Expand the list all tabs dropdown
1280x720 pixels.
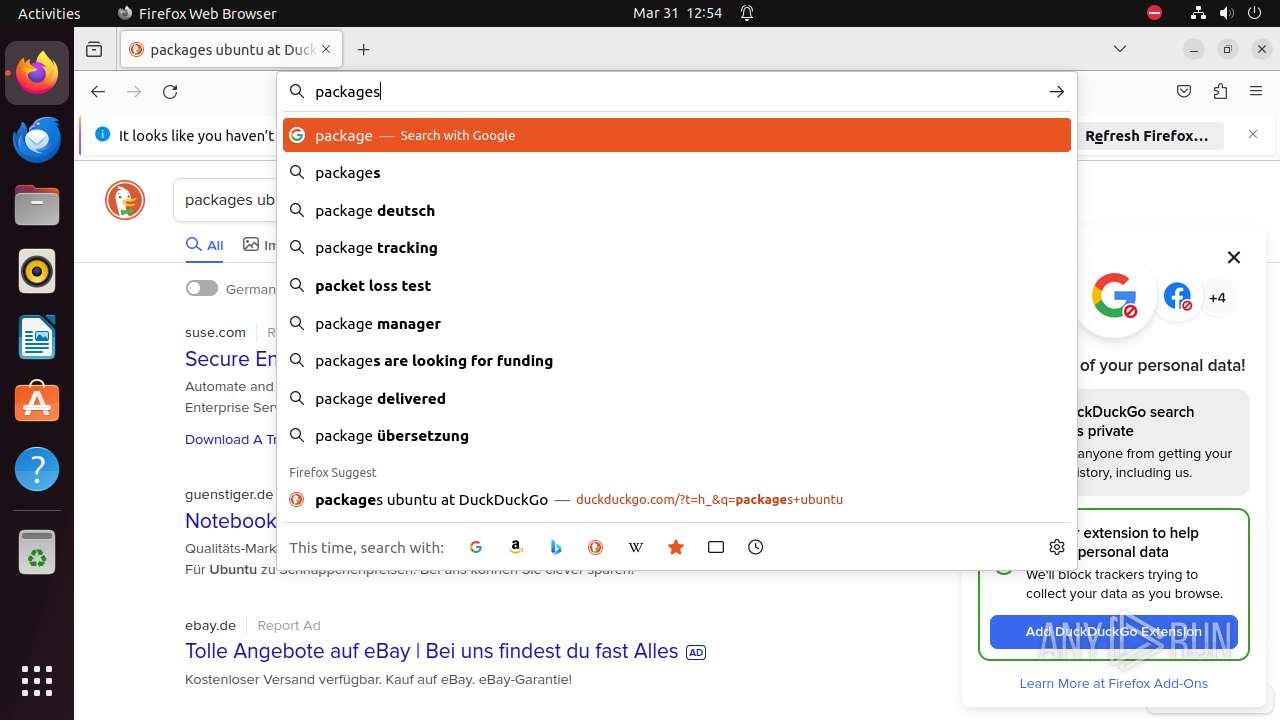(x=1120, y=49)
